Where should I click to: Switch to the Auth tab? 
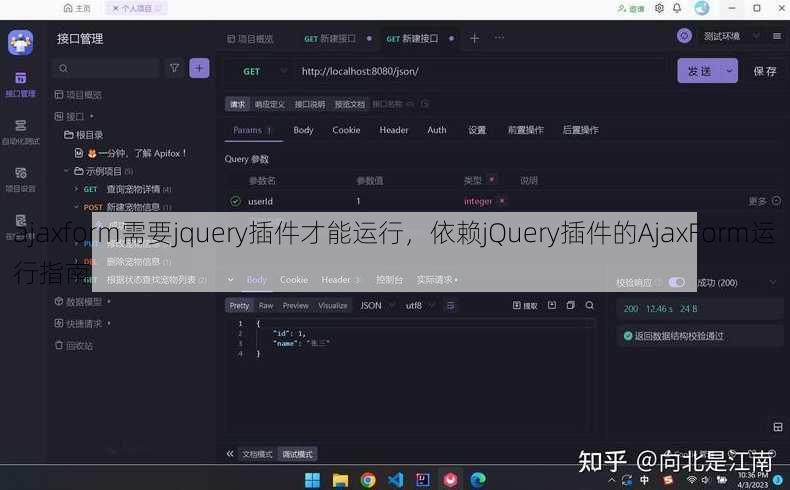pyautogui.click(x=436, y=130)
